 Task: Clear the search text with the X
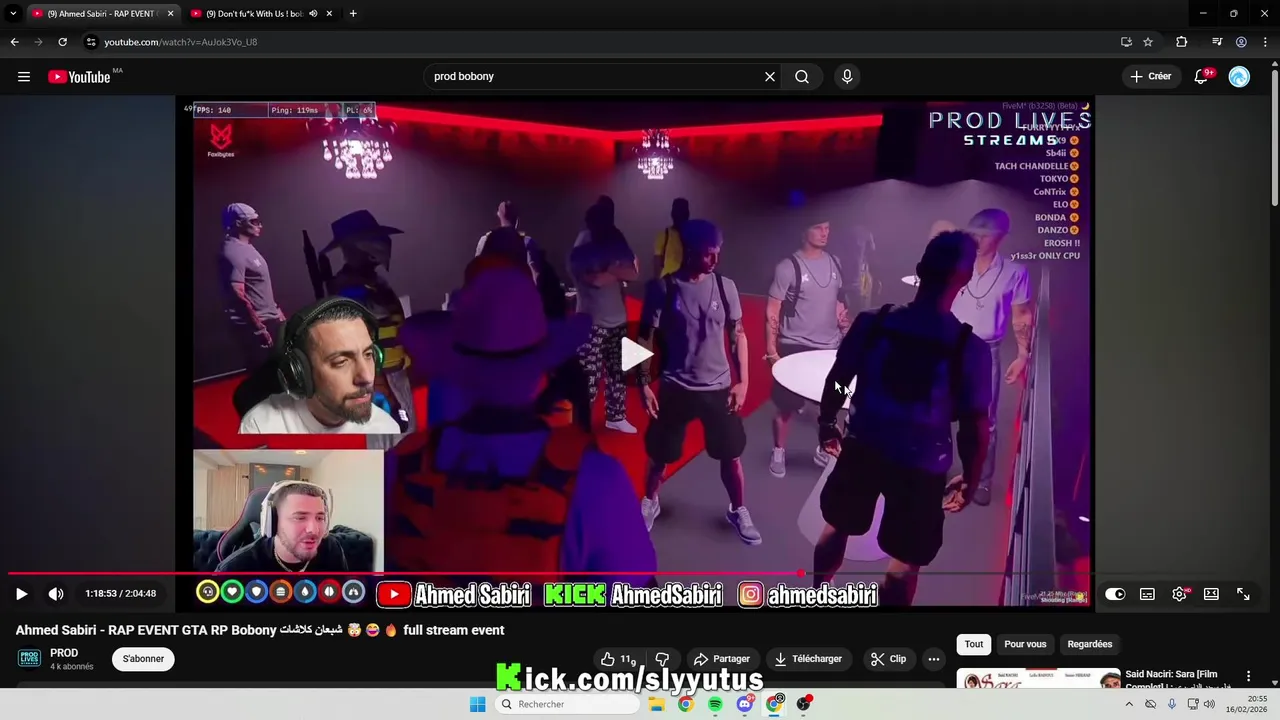coord(770,77)
